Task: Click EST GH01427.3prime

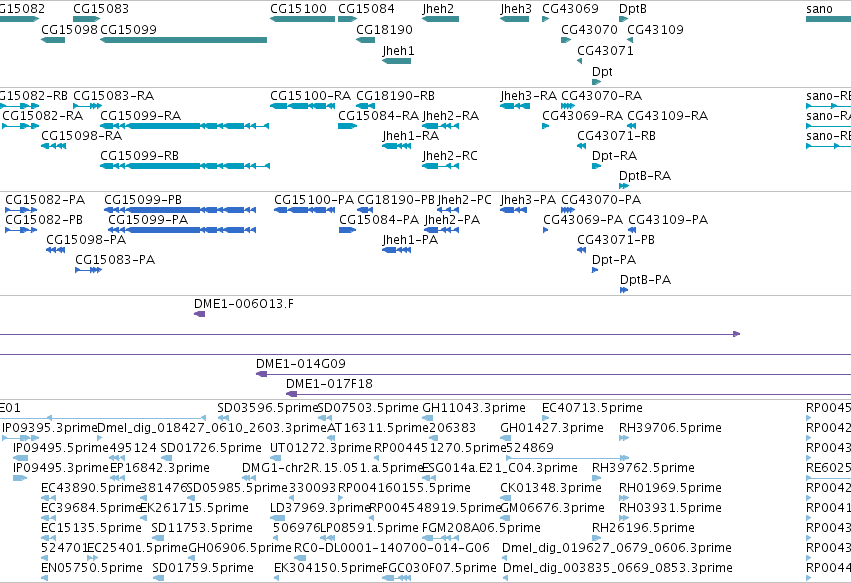Action: pyautogui.click(x=506, y=438)
